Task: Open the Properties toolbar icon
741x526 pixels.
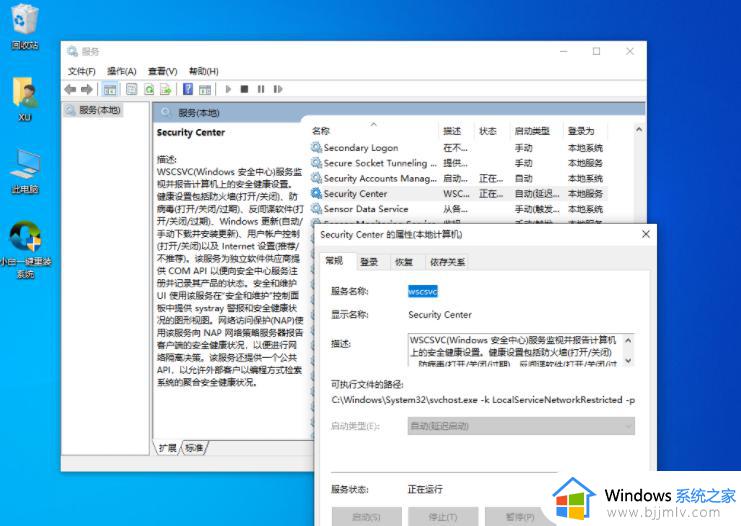Action: [x=131, y=89]
